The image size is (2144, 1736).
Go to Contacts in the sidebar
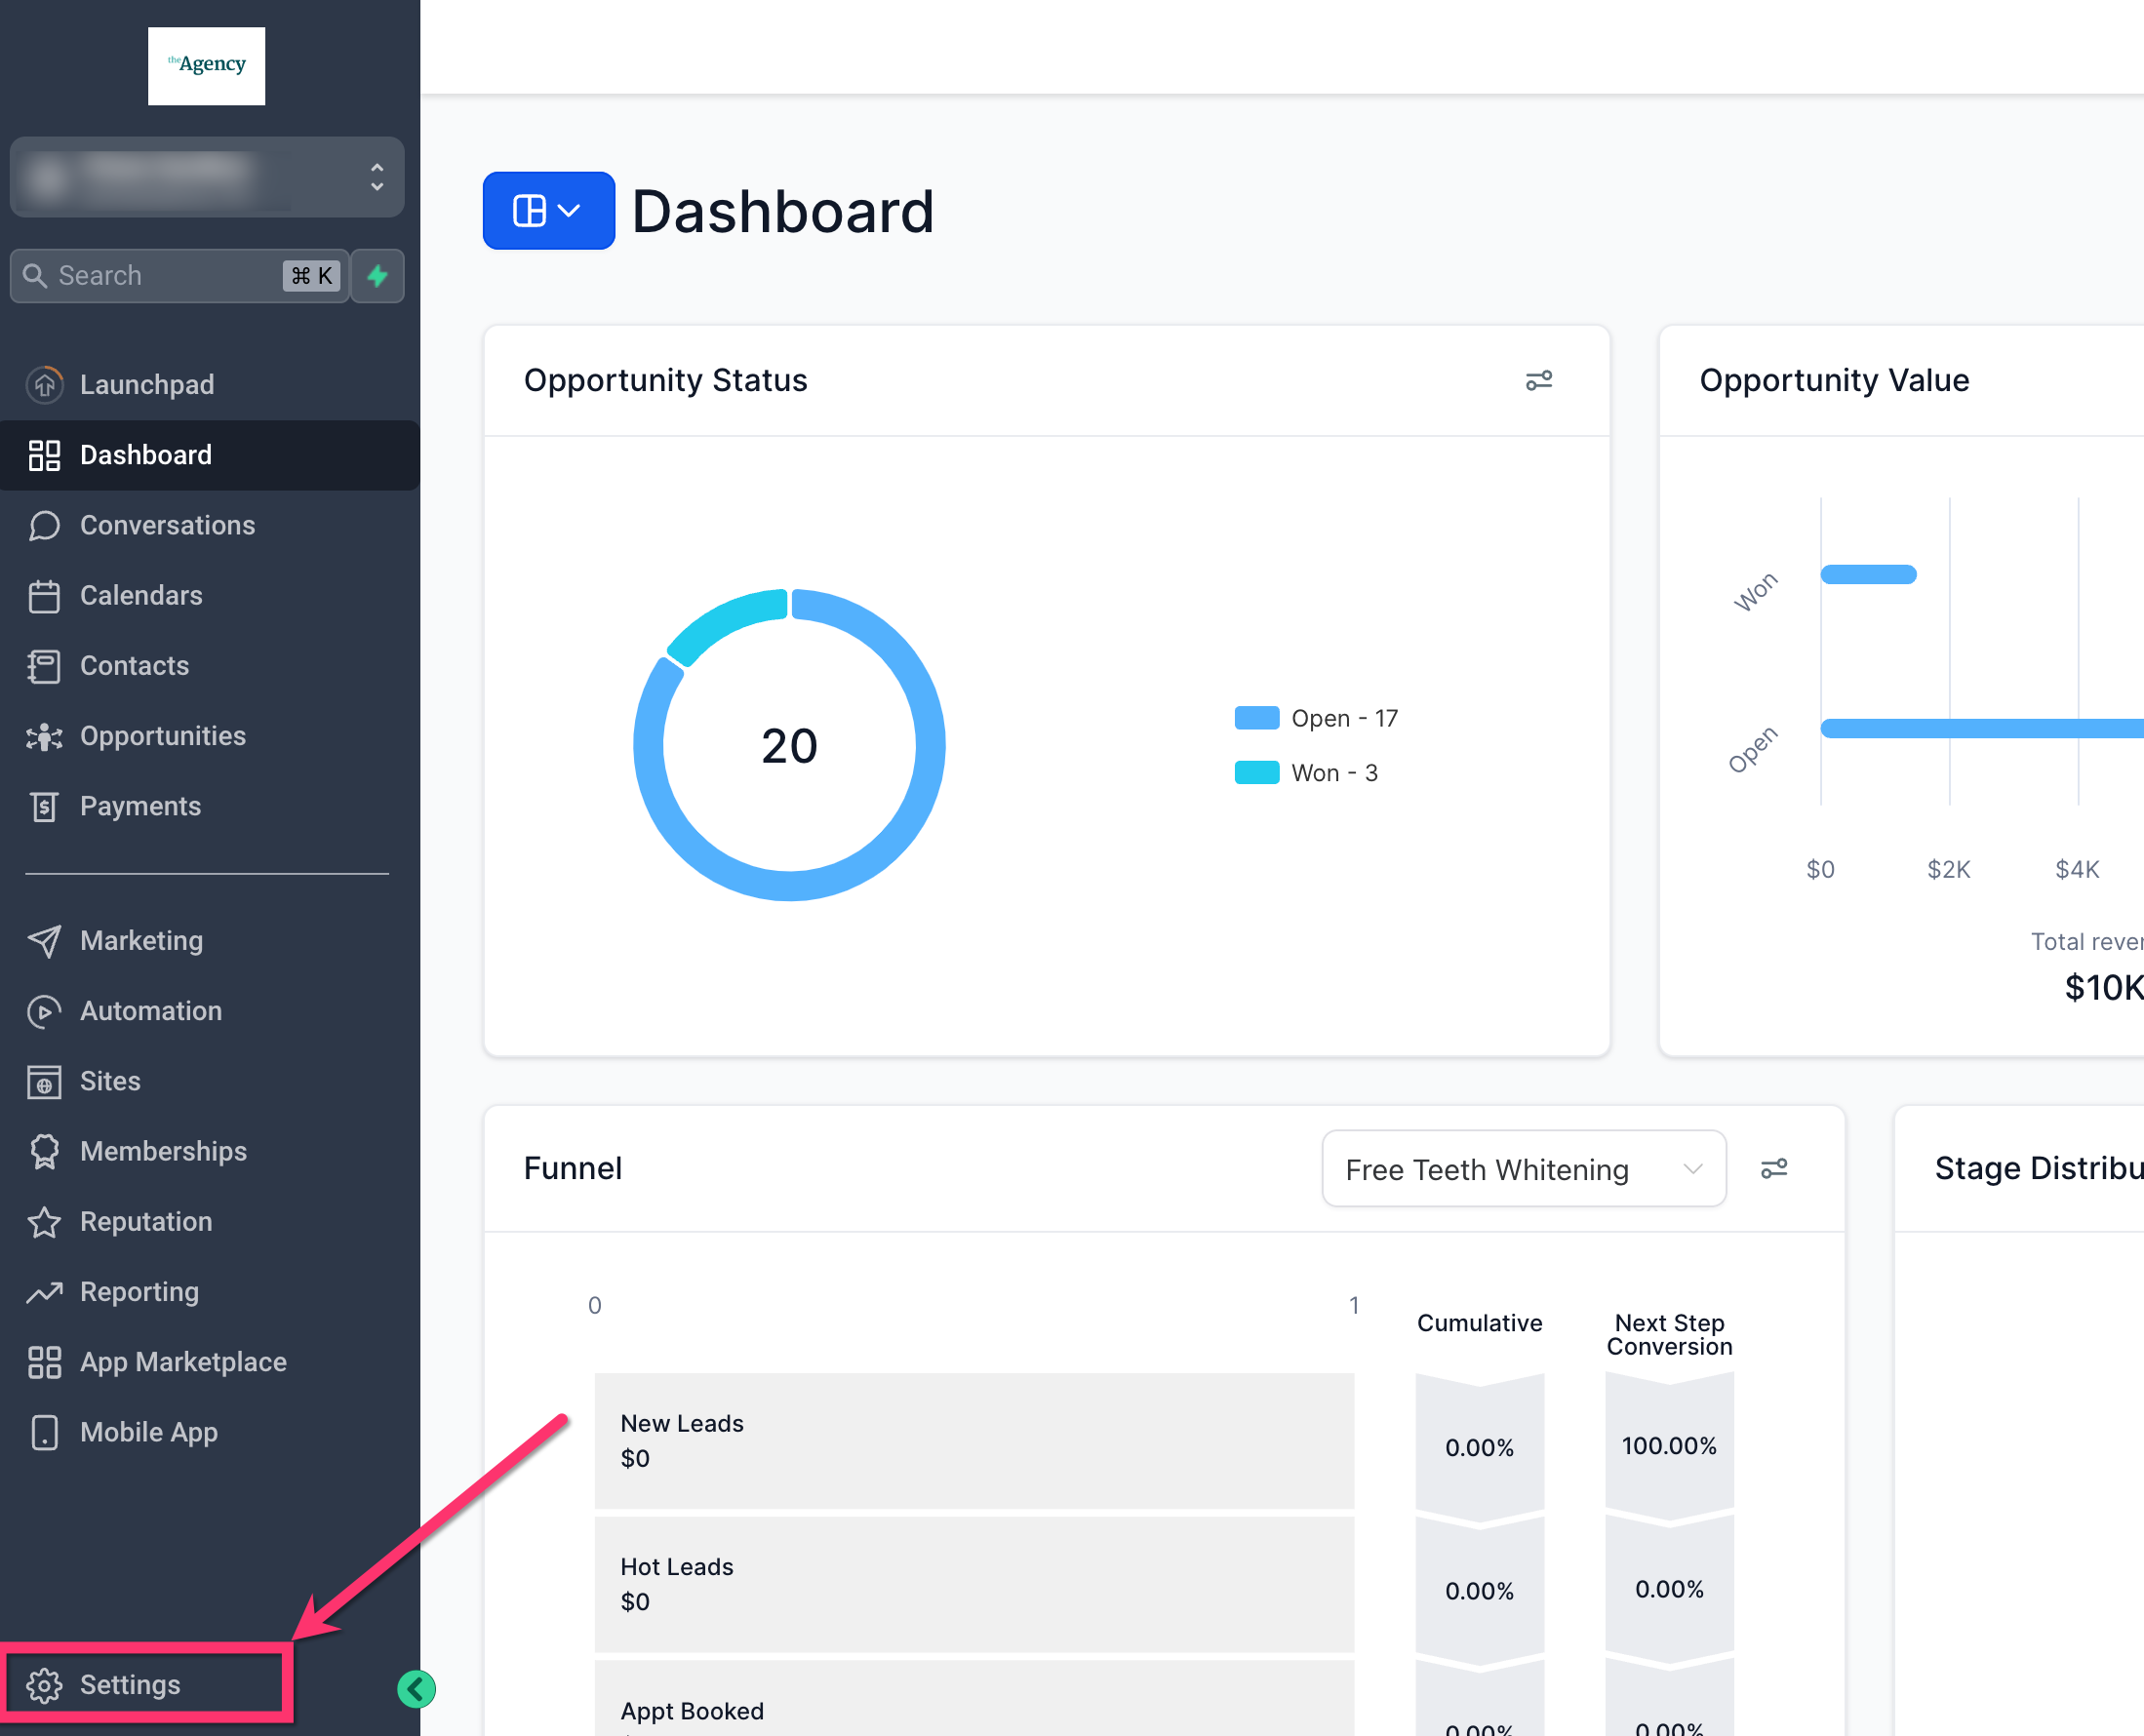[x=134, y=666]
